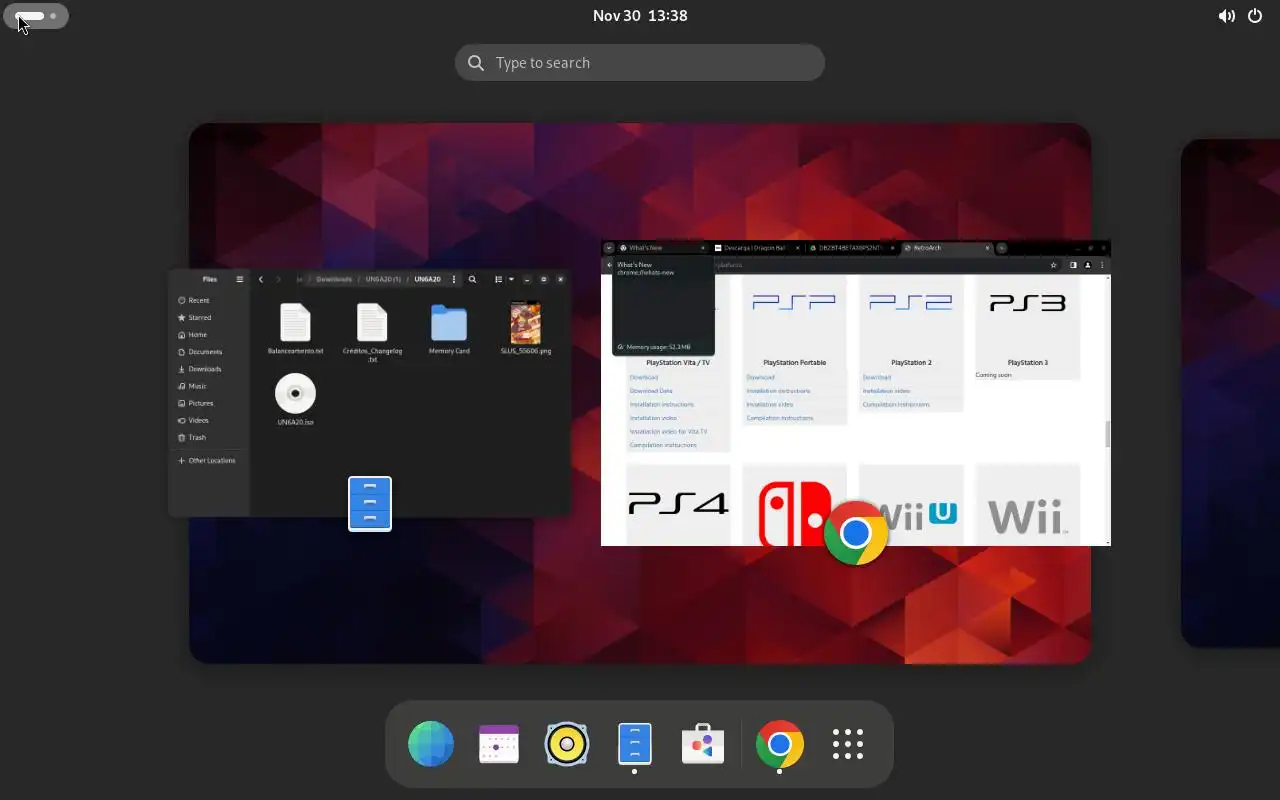Open the Files hamburger main menu
The height and width of the screenshot is (800, 1280).
click(239, 279)
